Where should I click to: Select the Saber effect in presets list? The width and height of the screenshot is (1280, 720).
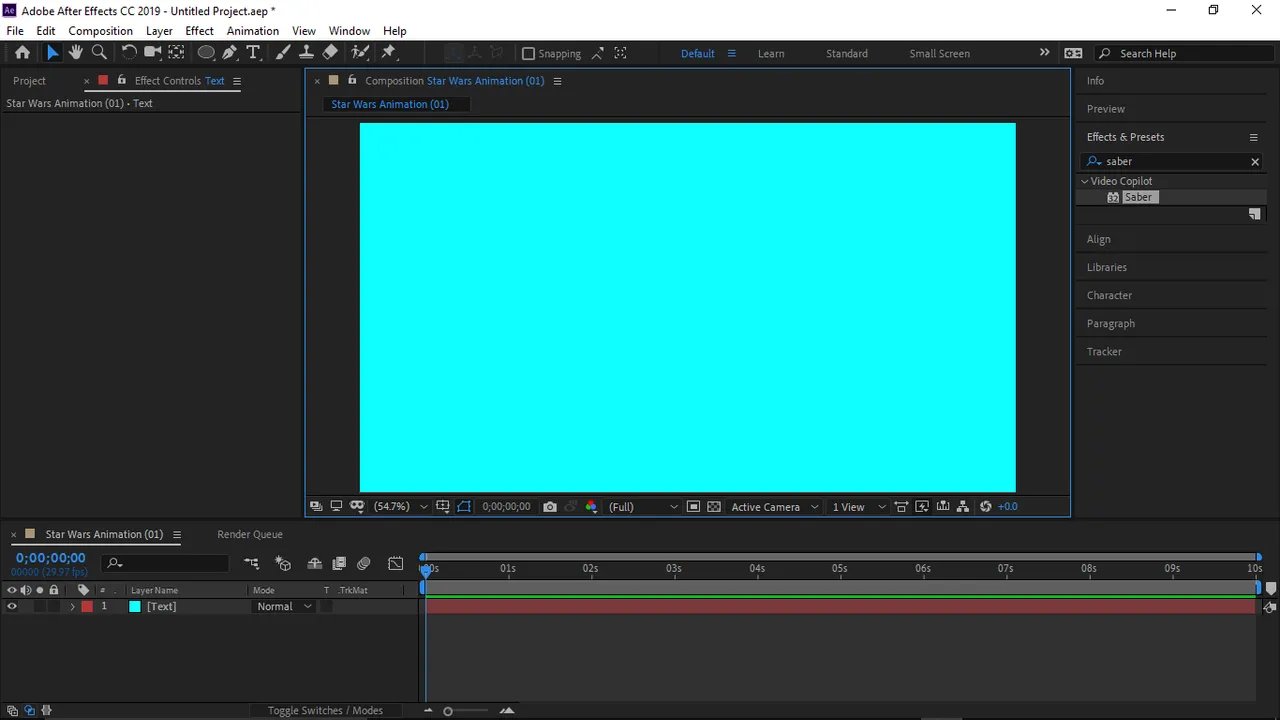[x=1138, y=197]
